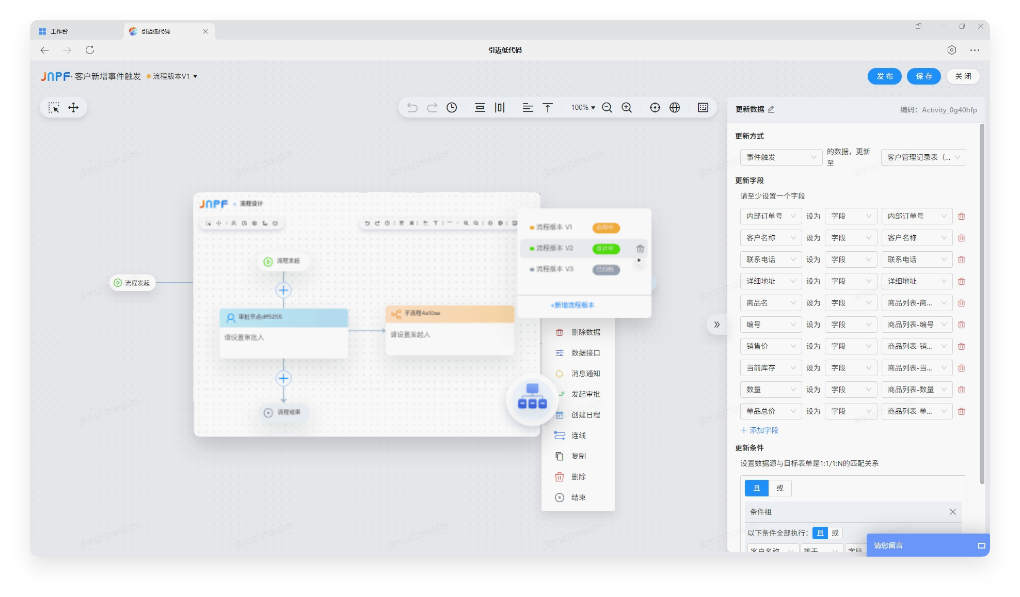Delete the 内部订单号 field row
The image size is (1020, 597).
coord(961,216)
